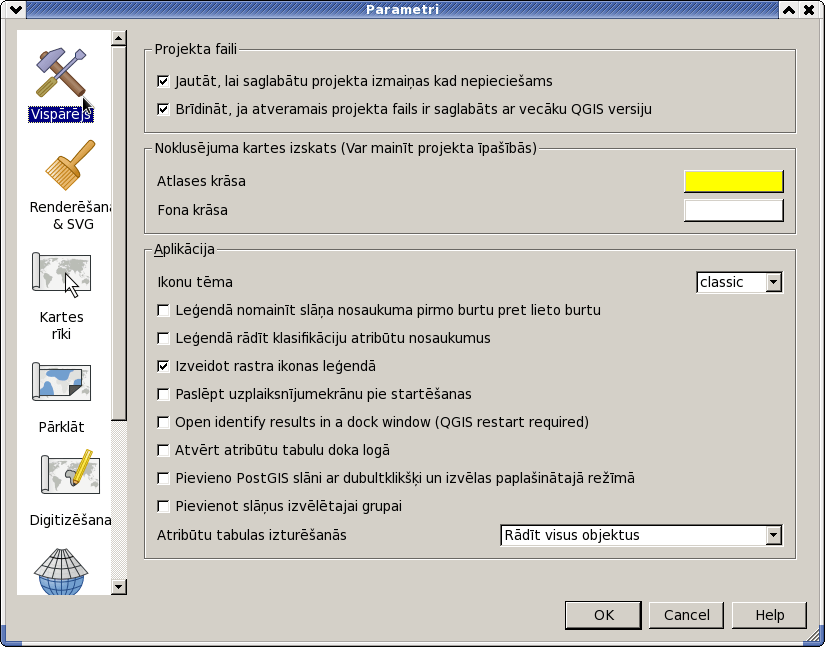Shade the Parametri window with up arrow
The height and width of the screenshot is (647, 825).
[789, 9]
